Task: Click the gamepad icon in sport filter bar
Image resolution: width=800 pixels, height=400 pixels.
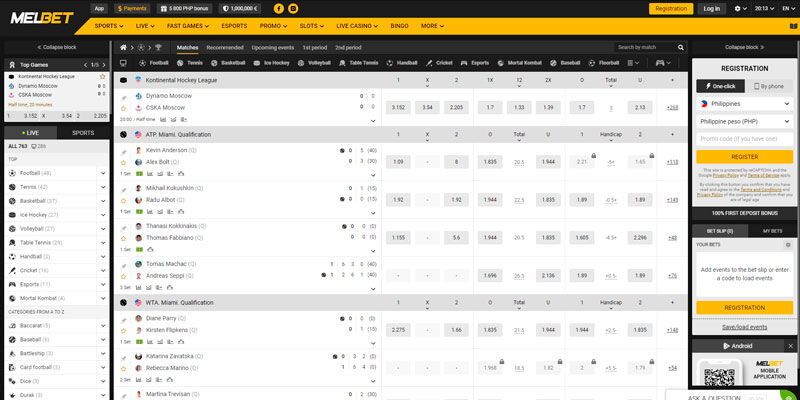Action: (x=660, y=63)
